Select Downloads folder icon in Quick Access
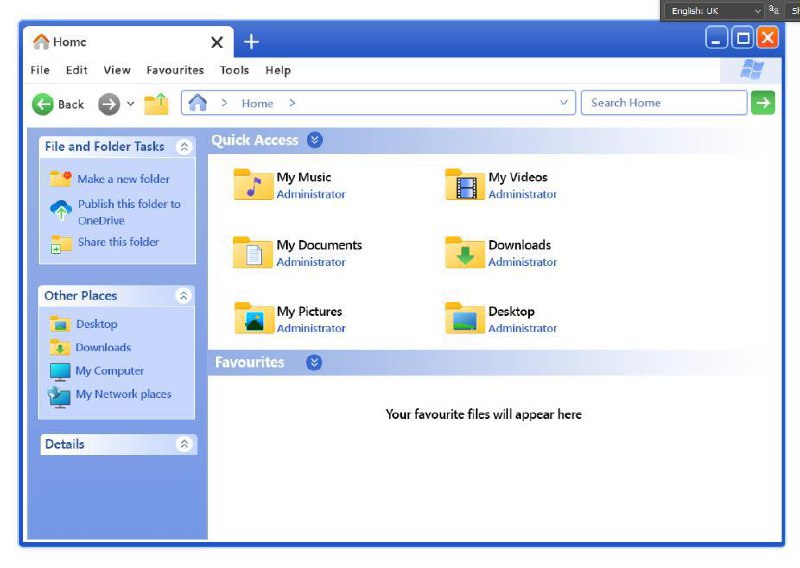Image resolution: width=800 pixels, height=568 pixels. point(465,252)
